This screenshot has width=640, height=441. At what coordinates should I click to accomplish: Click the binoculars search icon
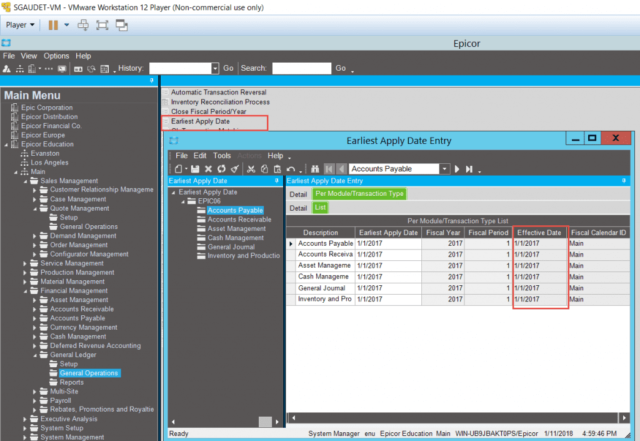pyautogui.click(x=315, y=169)
